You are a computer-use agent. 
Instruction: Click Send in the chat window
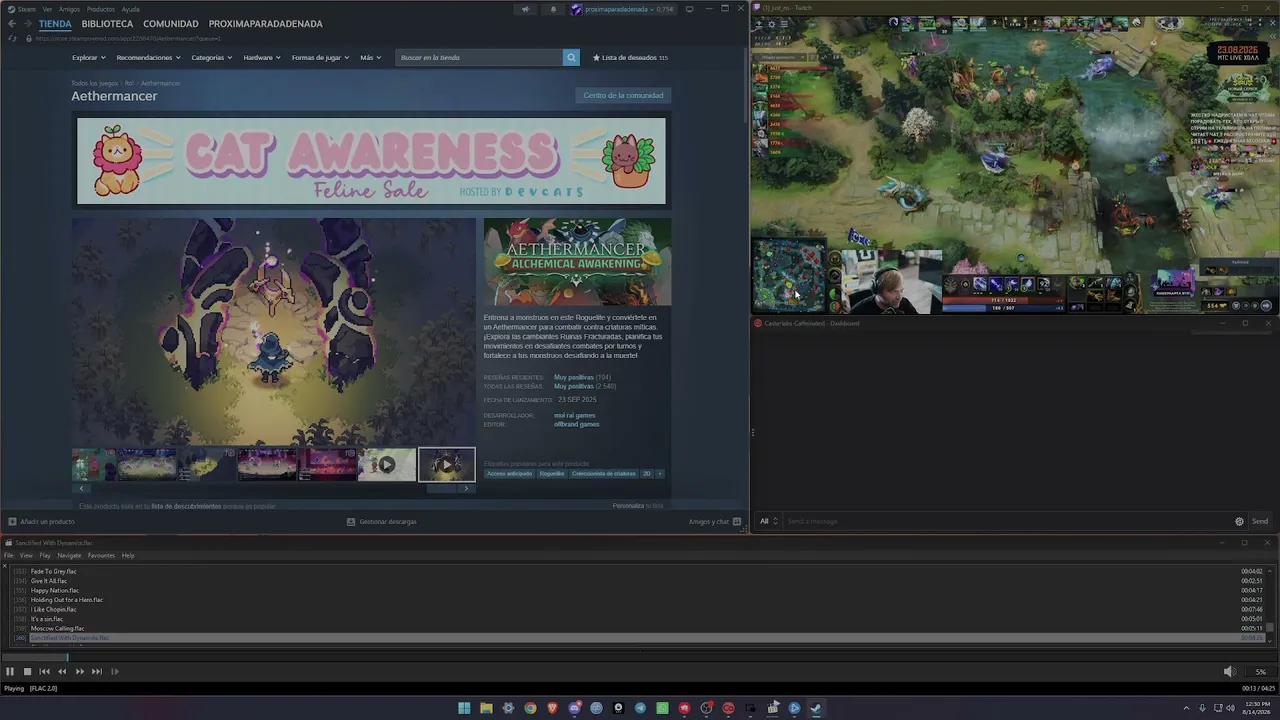tap(1260, 521)
